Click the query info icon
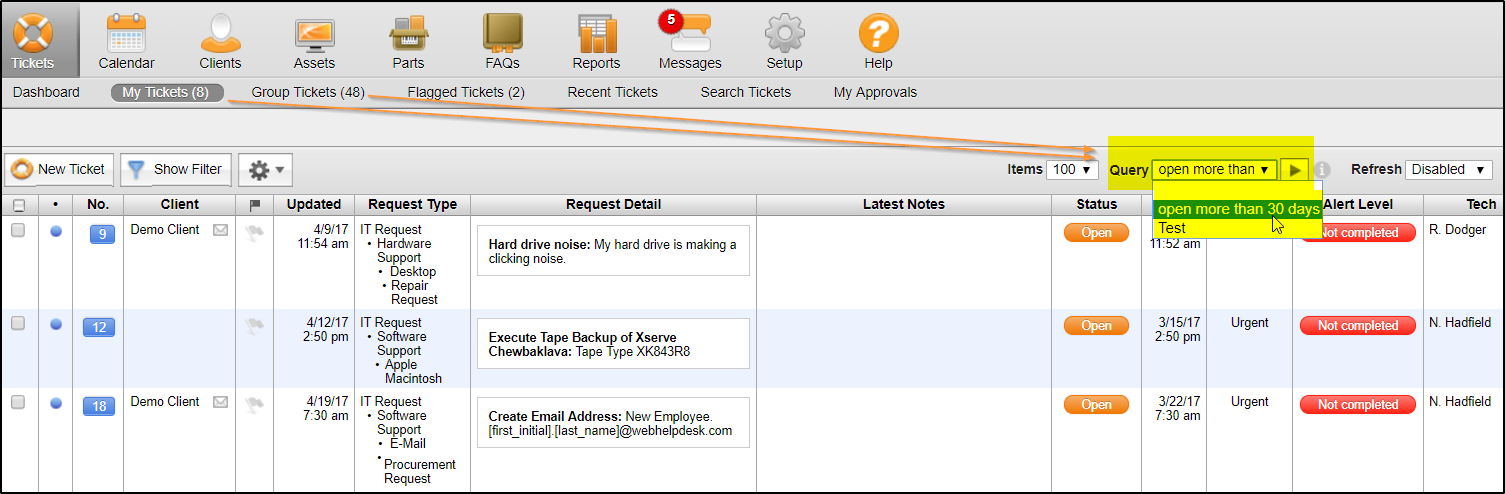This screenshot has height=494, width=1505. click(1322, 170)
